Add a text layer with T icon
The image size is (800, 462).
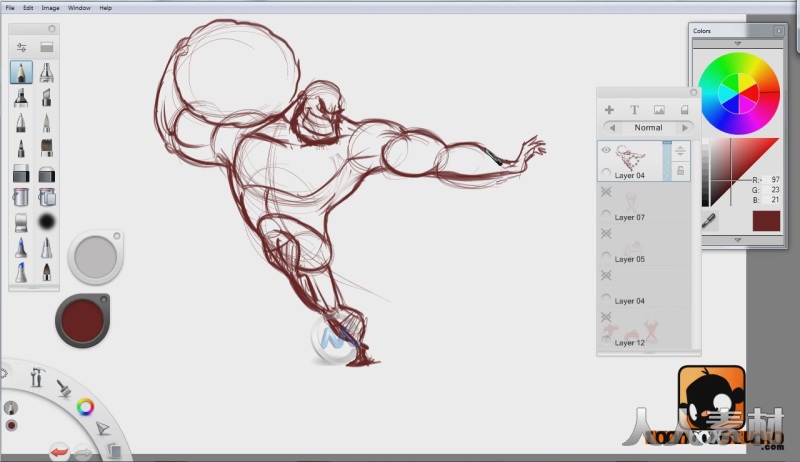click(634, 110)
